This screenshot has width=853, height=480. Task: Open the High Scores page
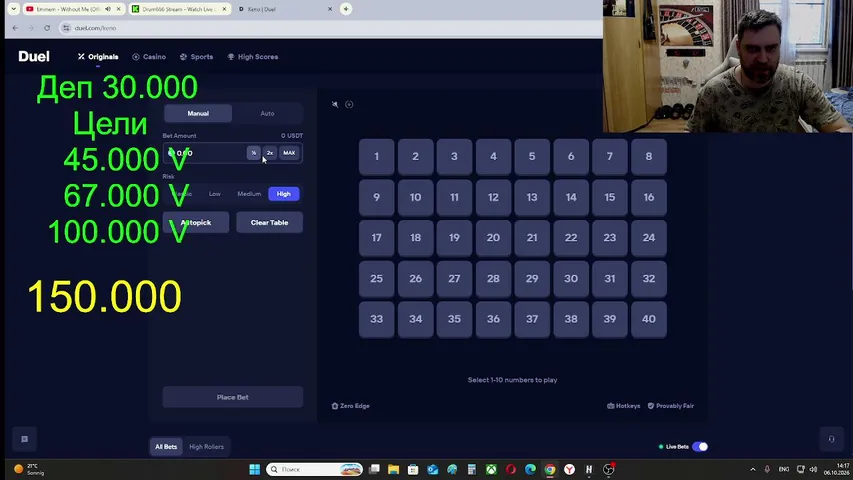pos(253,57)
